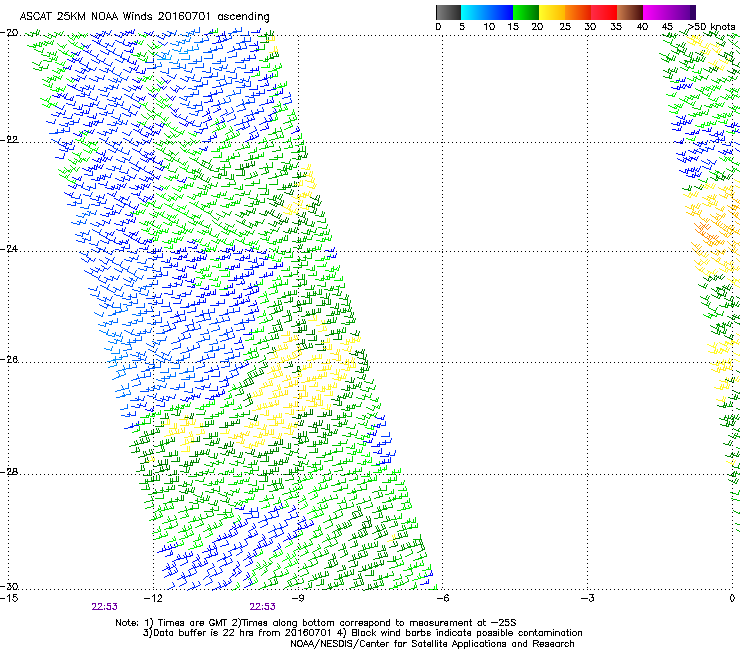Click the -9 longitude axis label
Viewport: 740px width, 650px height.
tap(298, 598)
